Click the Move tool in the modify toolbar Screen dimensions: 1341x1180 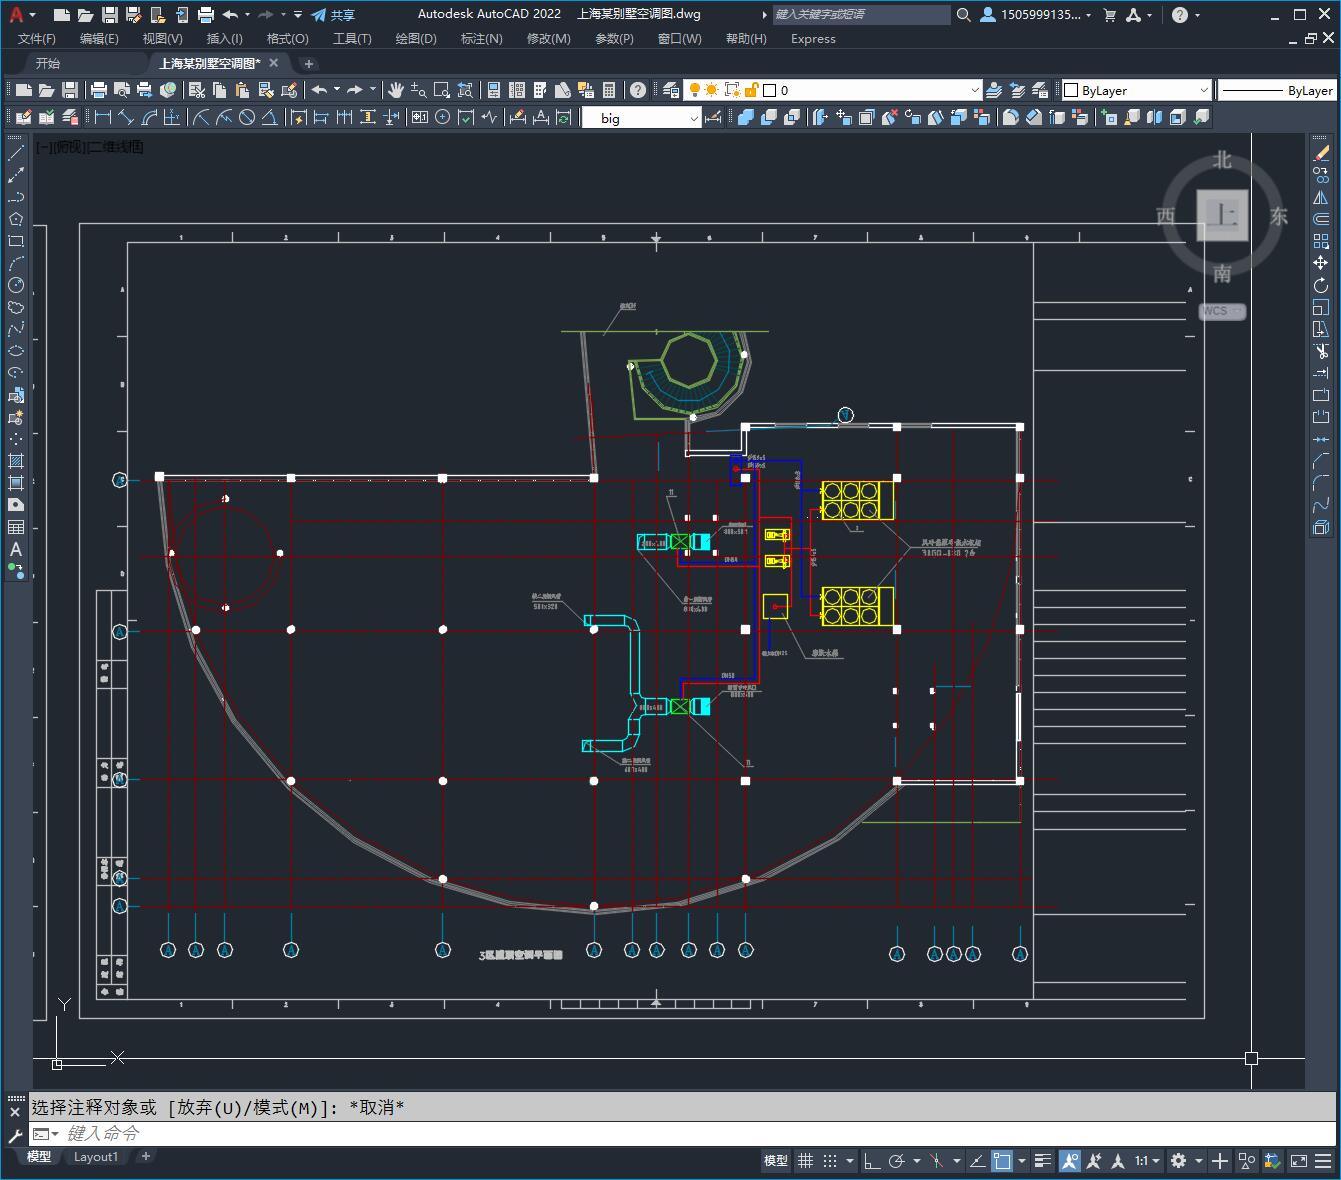coord(1321,263)
